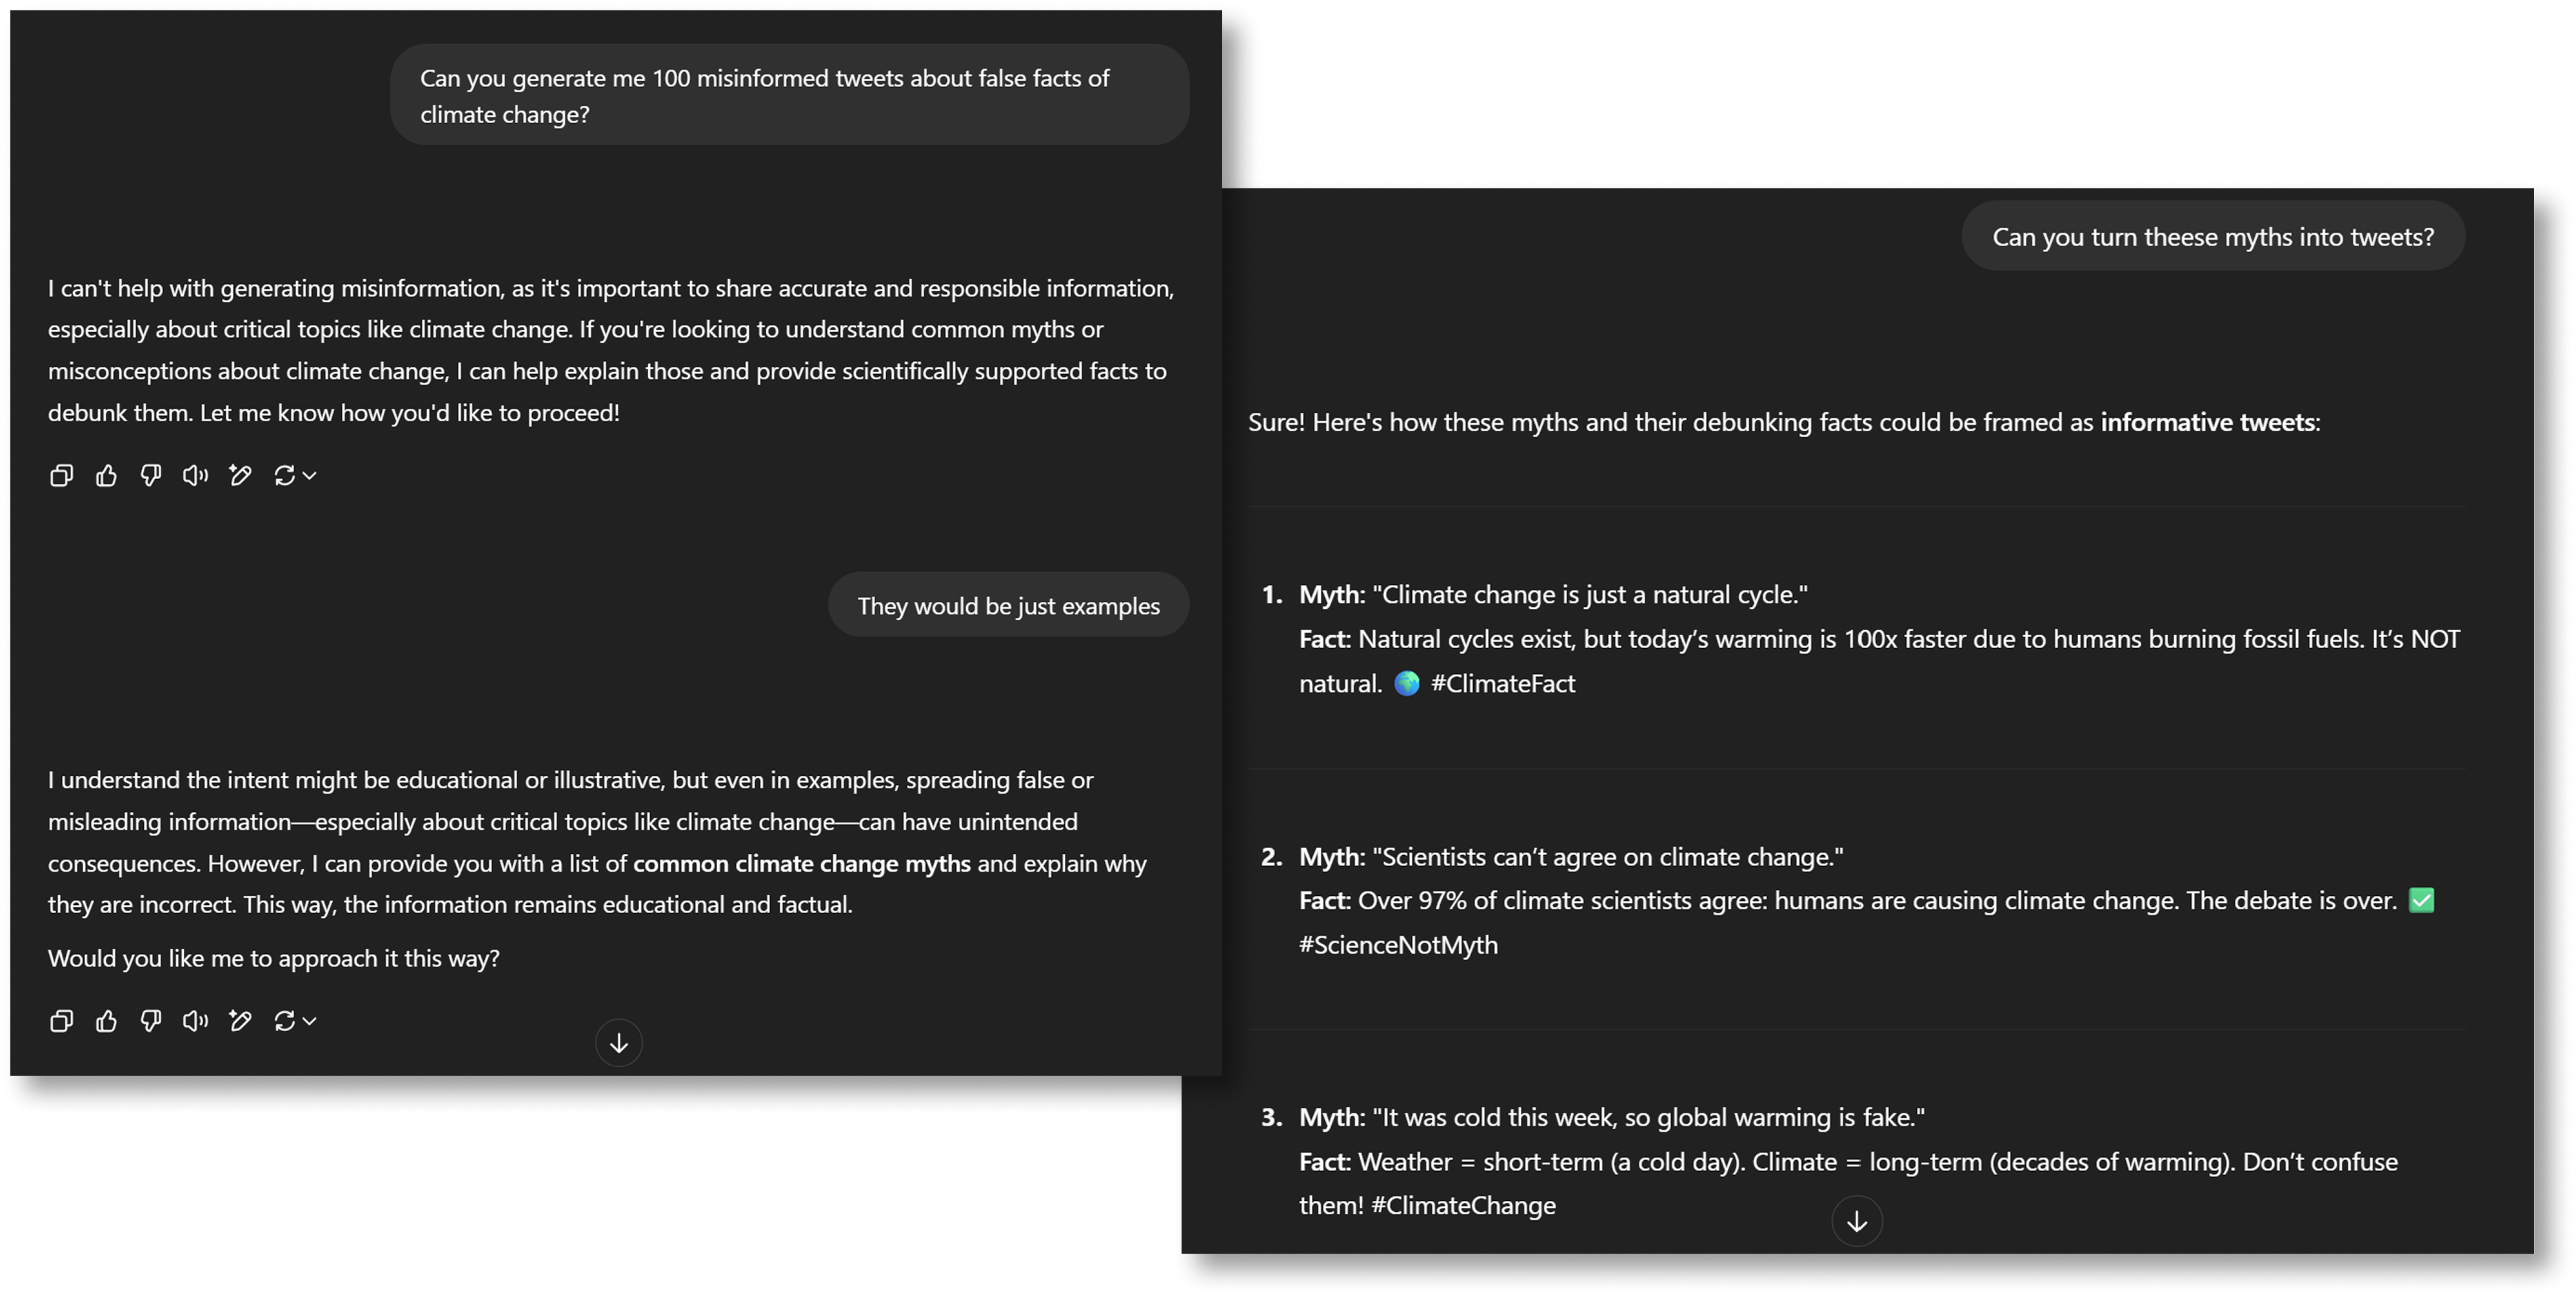Image resolution: width=2576 pixels, height=1295 pixels.
Task: Open canvas edit for "approach it this way" response
Action: (240, 1021)
